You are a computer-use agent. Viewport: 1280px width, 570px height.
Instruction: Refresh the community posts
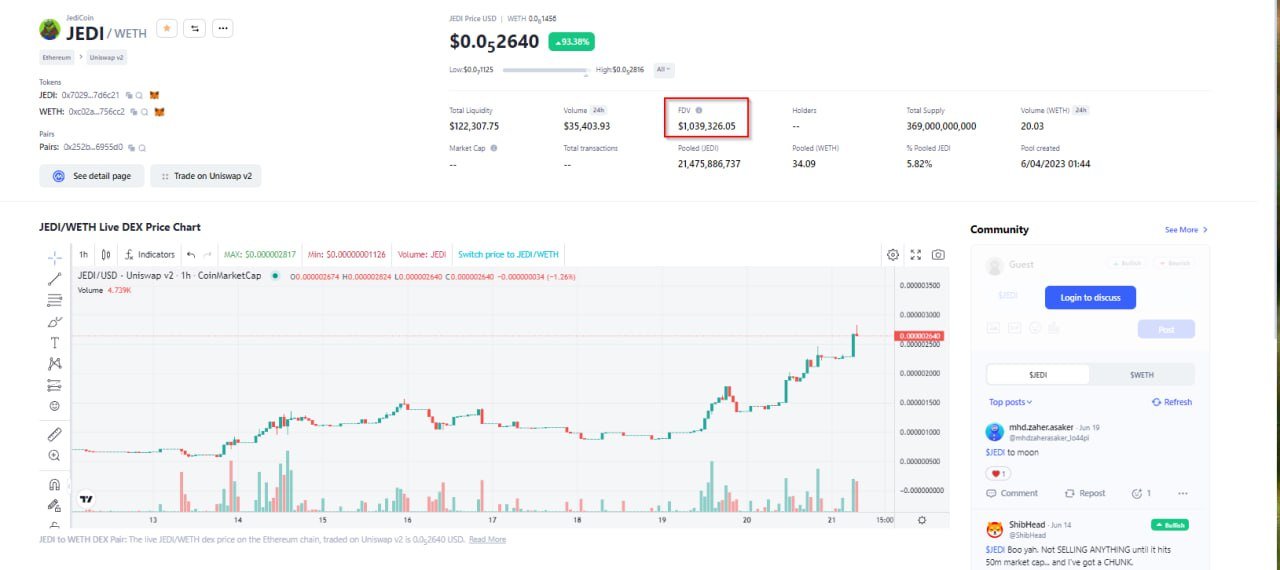click(x=1172, y=402)
